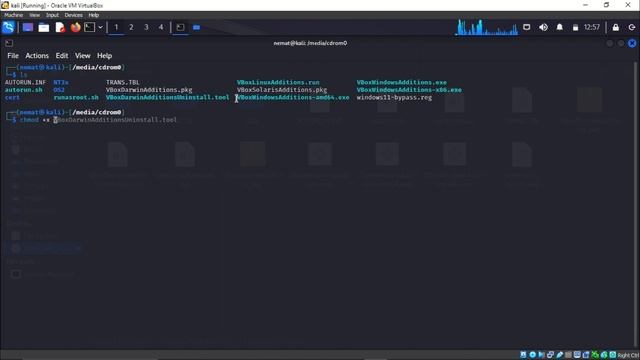Click VBoxDarwinAdditions.pkg file name

coord(149,90)
